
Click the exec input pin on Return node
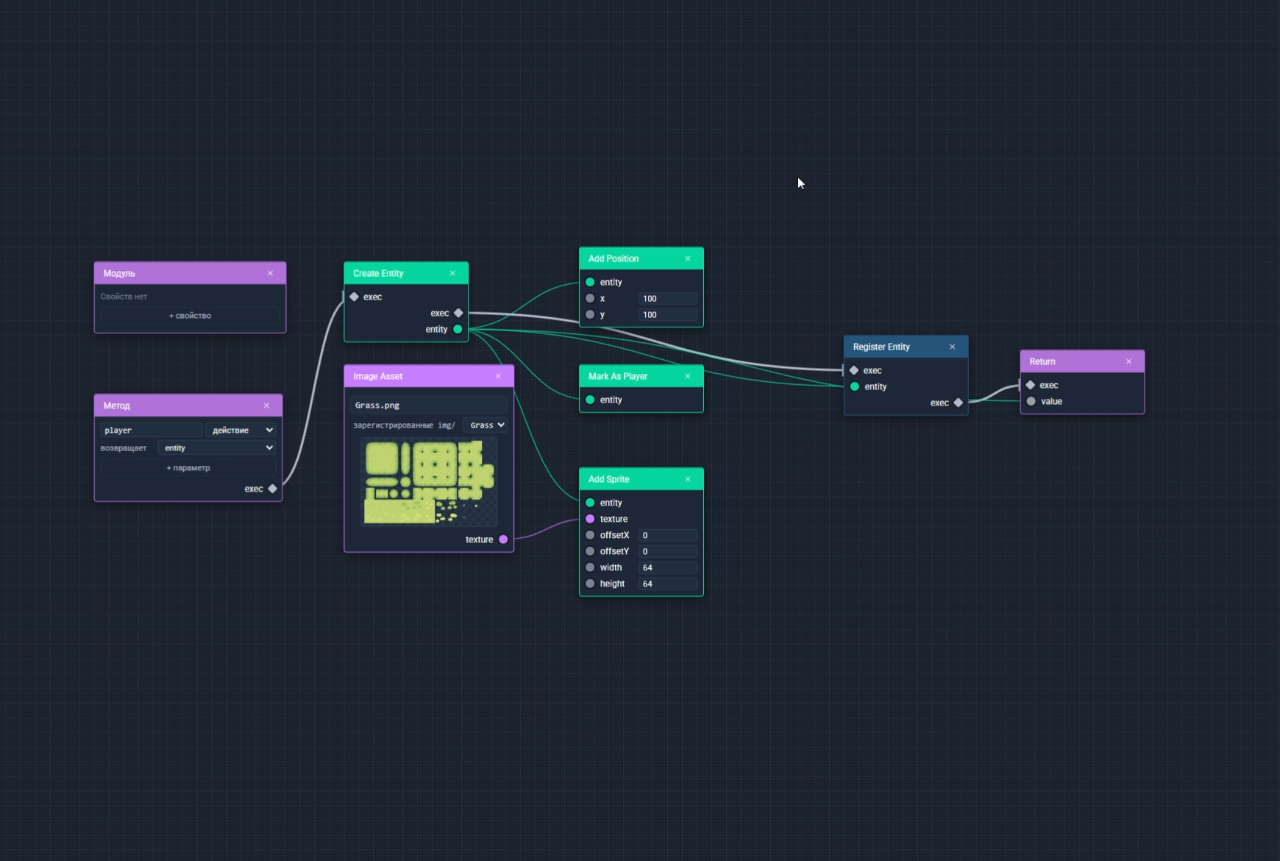click(x=1031, y=385)
